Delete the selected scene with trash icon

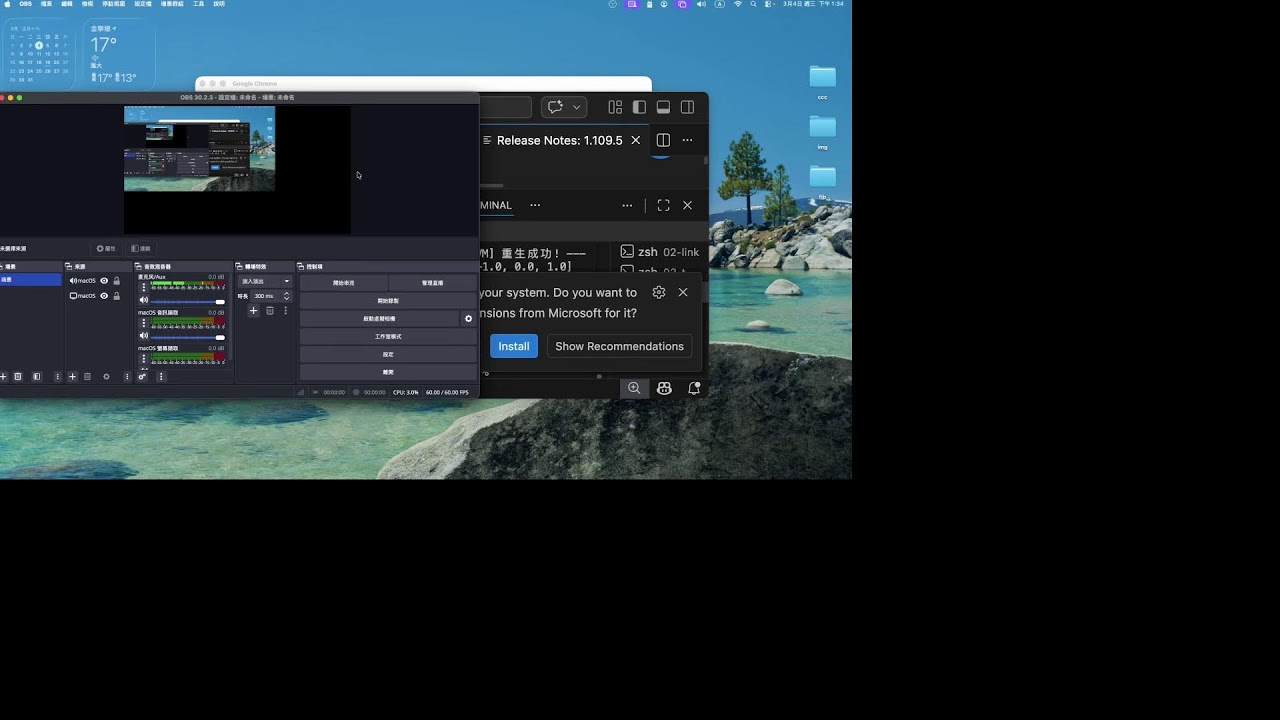(18, 377)
